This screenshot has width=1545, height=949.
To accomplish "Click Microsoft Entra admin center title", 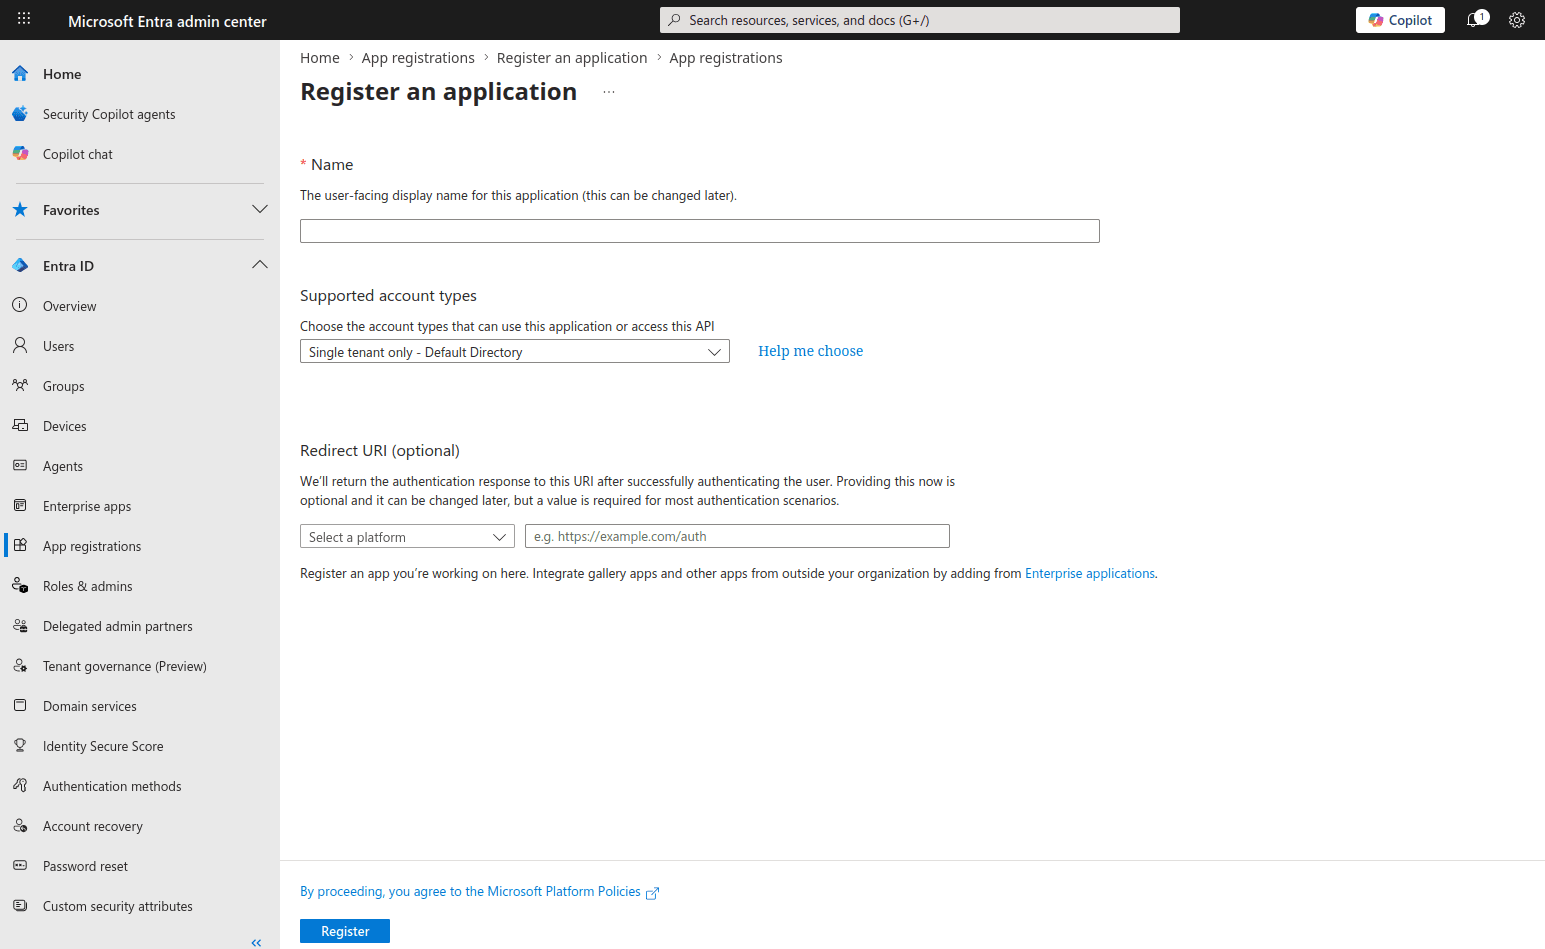I will (167, 21).
